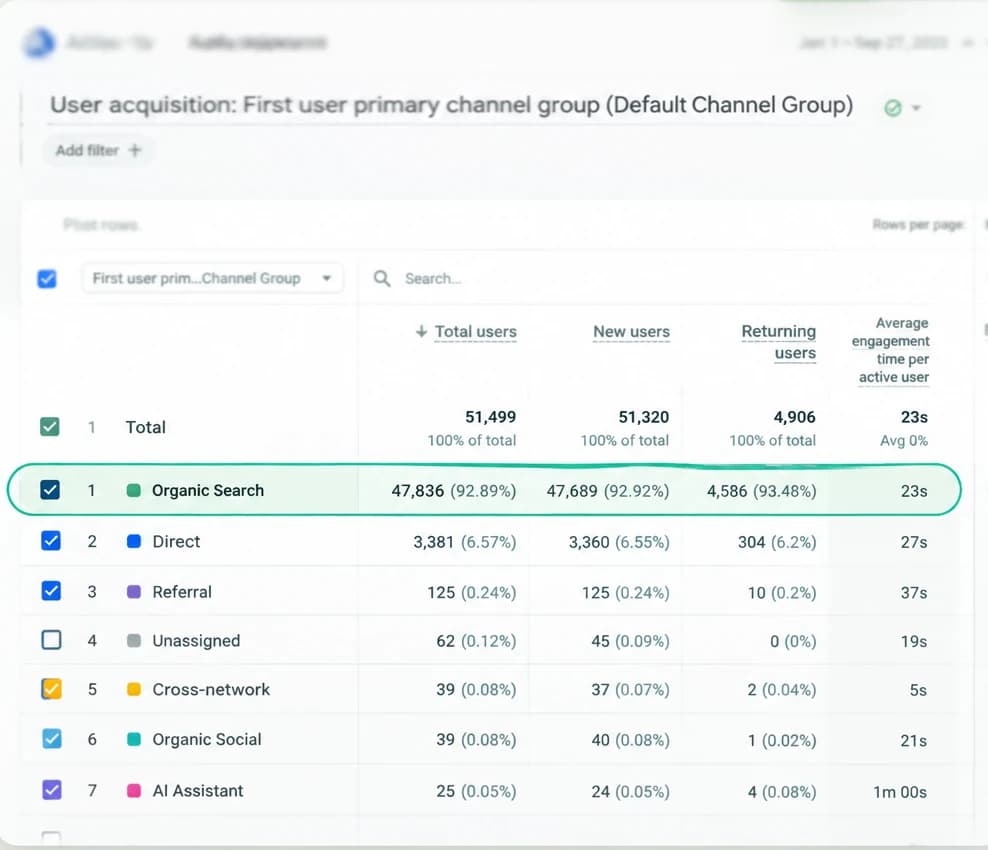Click the 51,320 new users total
Screen dimensions: 988x850
coord(643,417)
